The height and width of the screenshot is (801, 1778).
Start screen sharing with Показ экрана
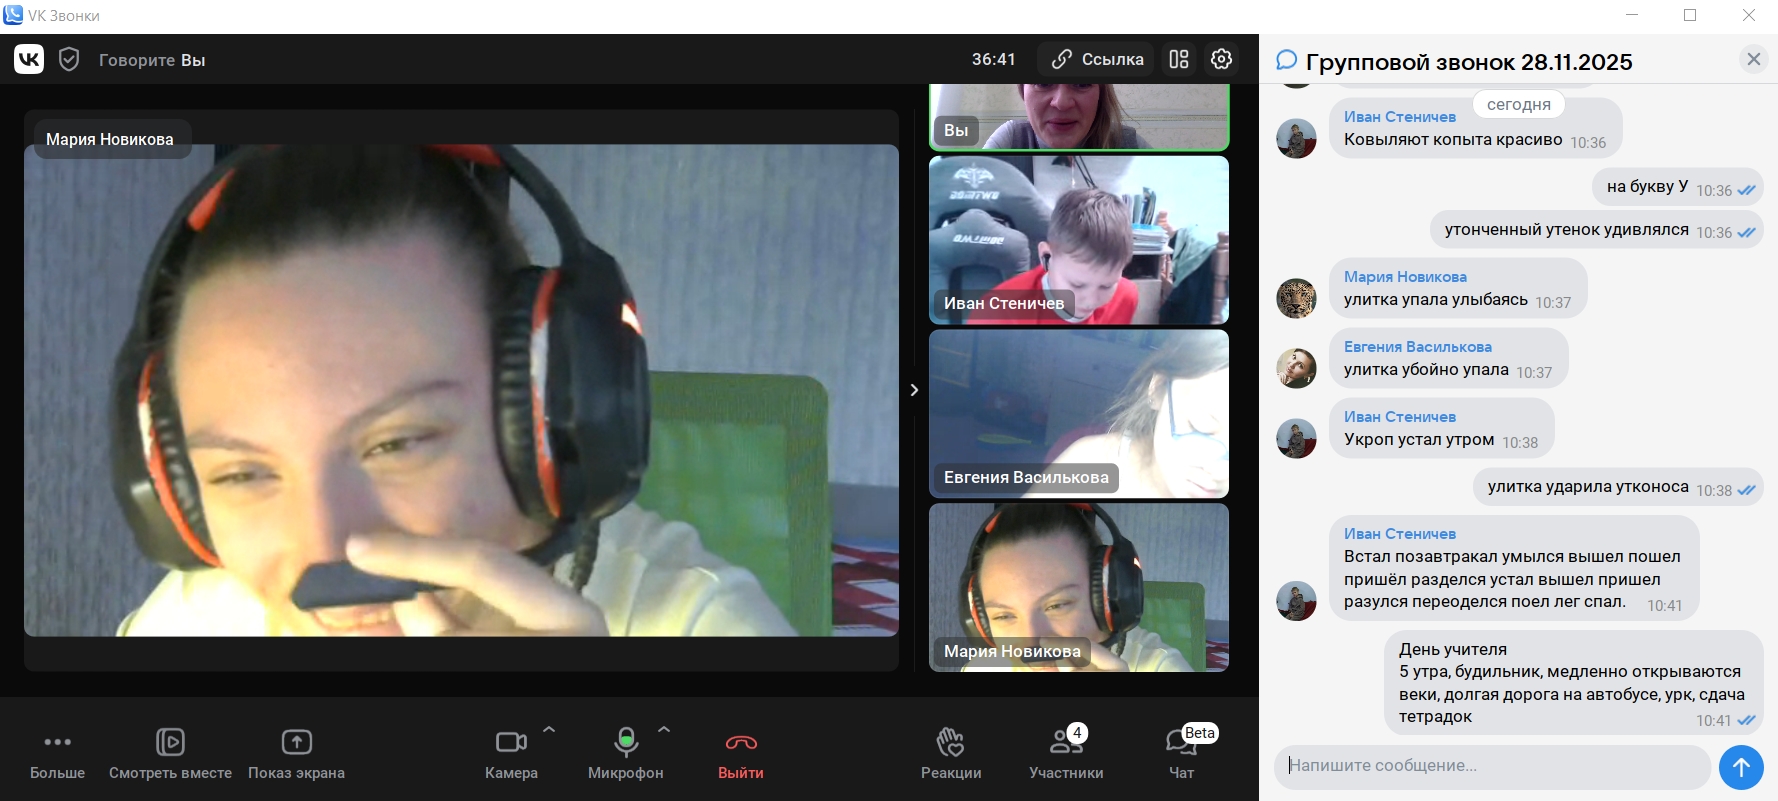[296, 752]
